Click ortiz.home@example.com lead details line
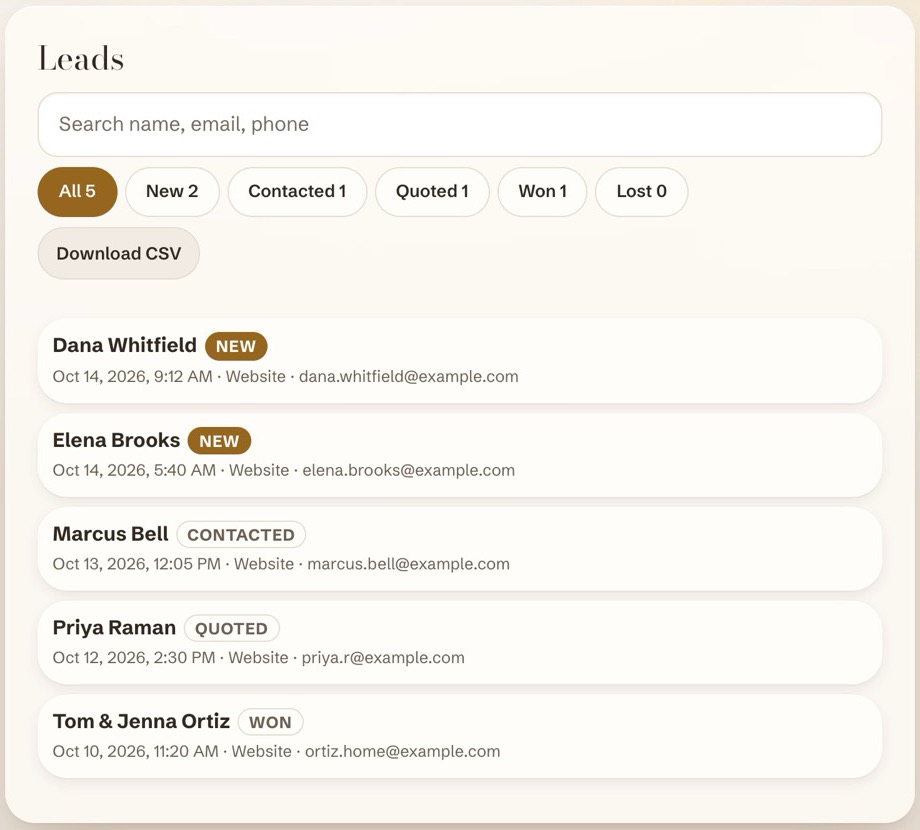Screen dimensions: 920x830 (x=276, y=751)
